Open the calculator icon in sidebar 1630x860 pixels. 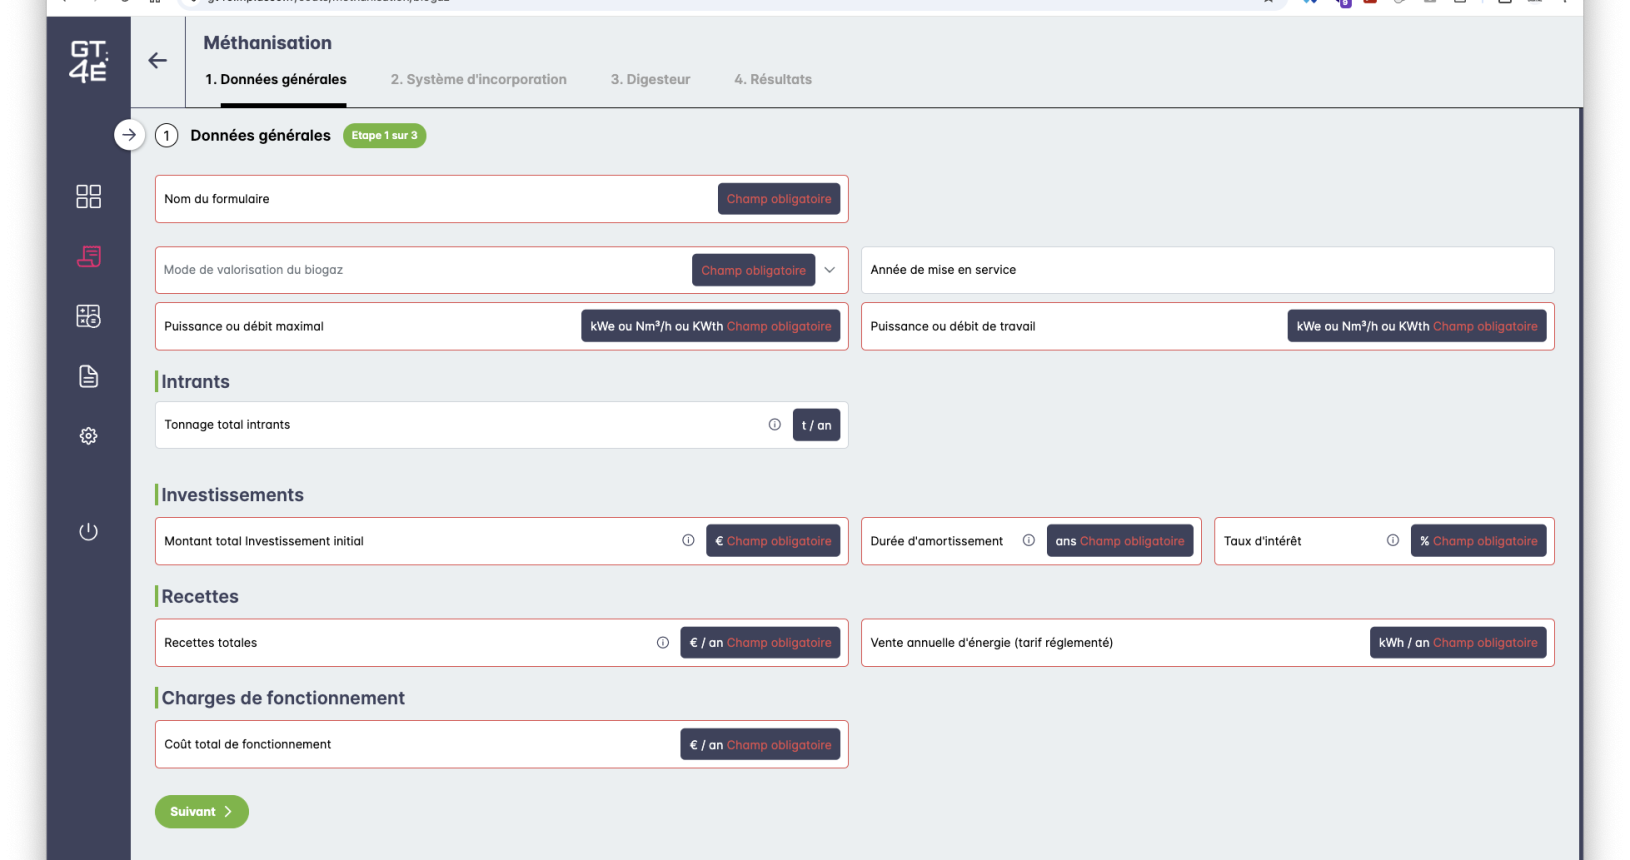88,316
